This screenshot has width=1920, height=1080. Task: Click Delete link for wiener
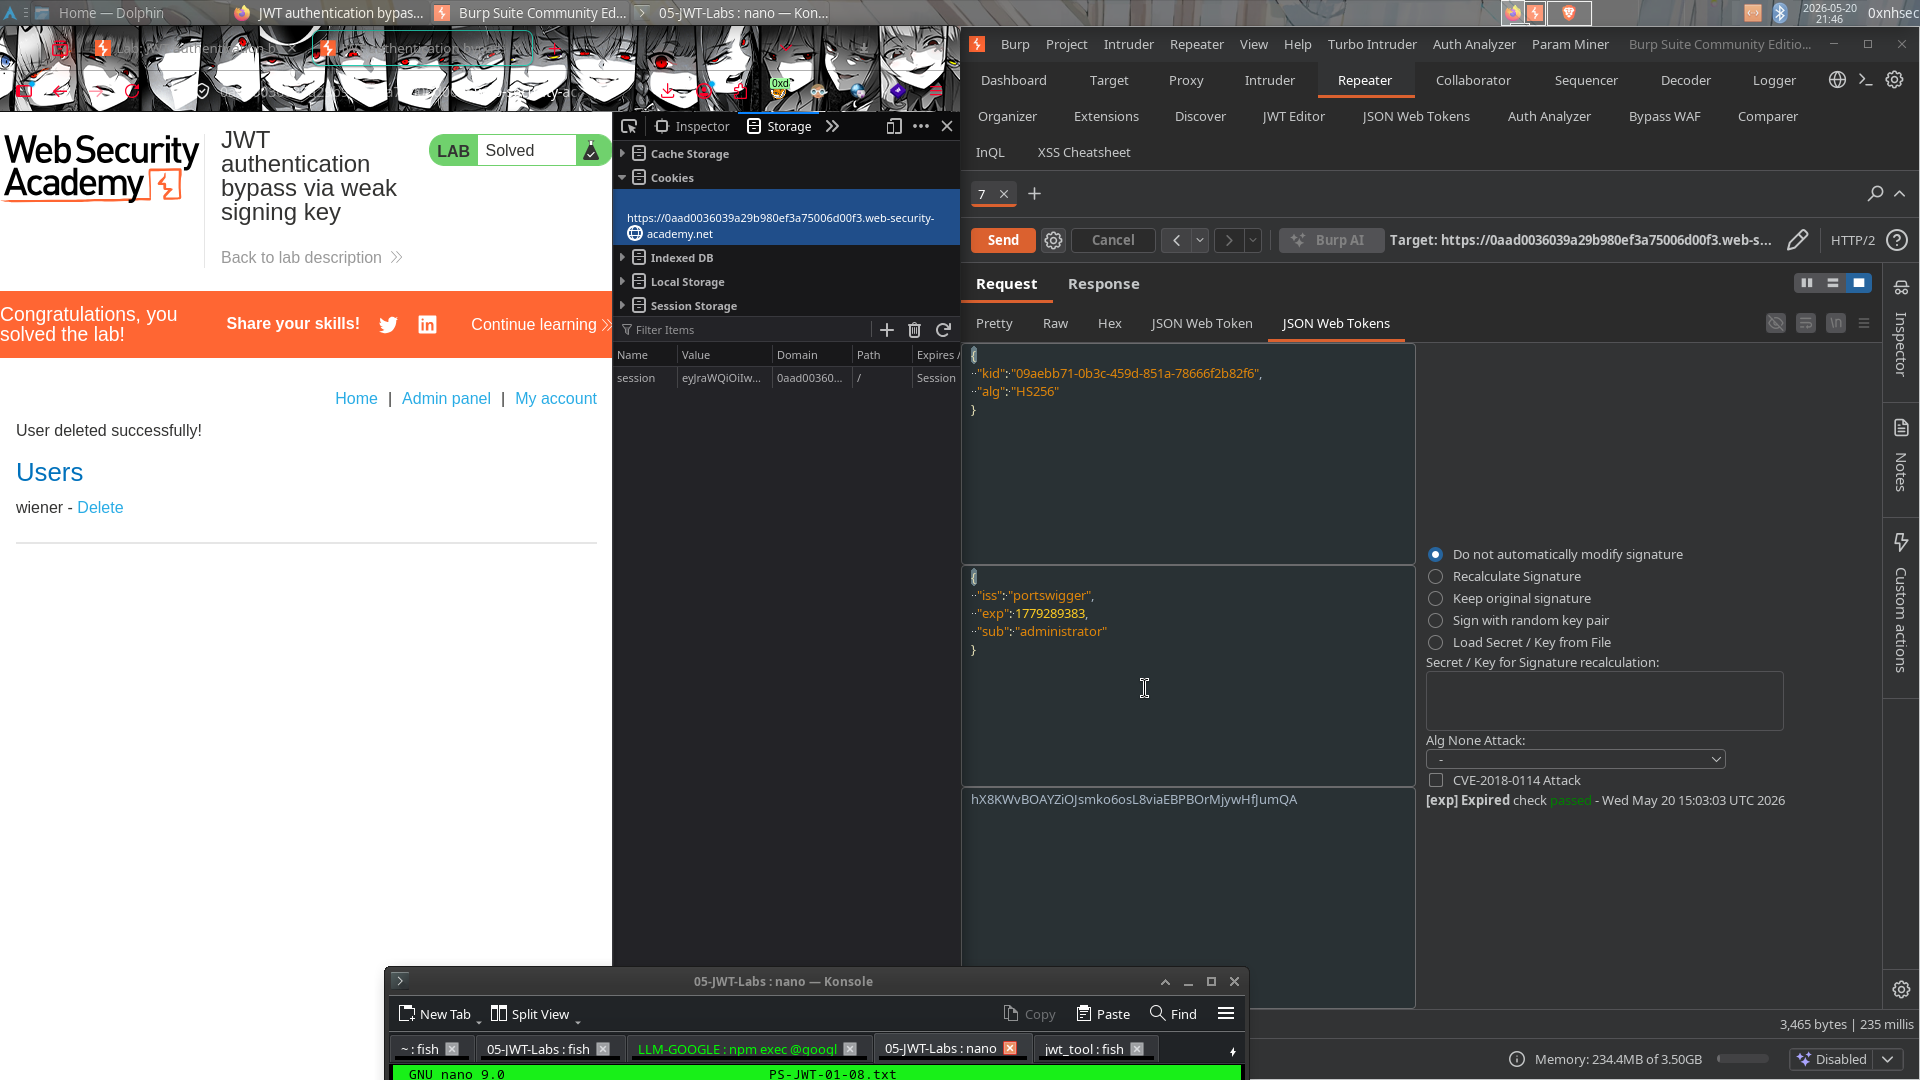pyautogui.click(x=100, y=507)
